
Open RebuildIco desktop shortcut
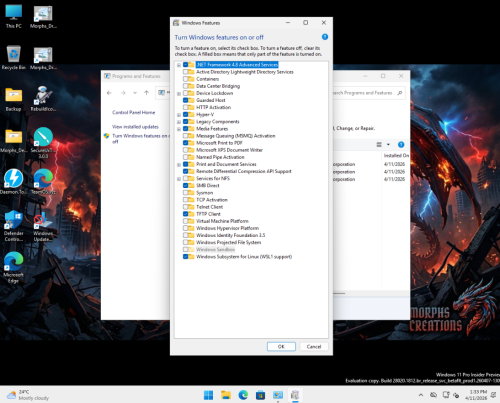pos(43,99)
